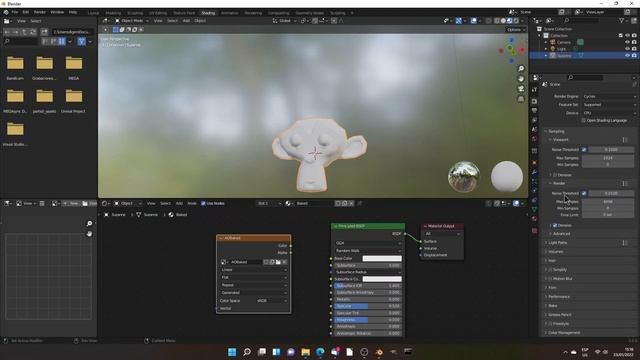Collapse the Collection tree in outliner

[x=540, y=36]
